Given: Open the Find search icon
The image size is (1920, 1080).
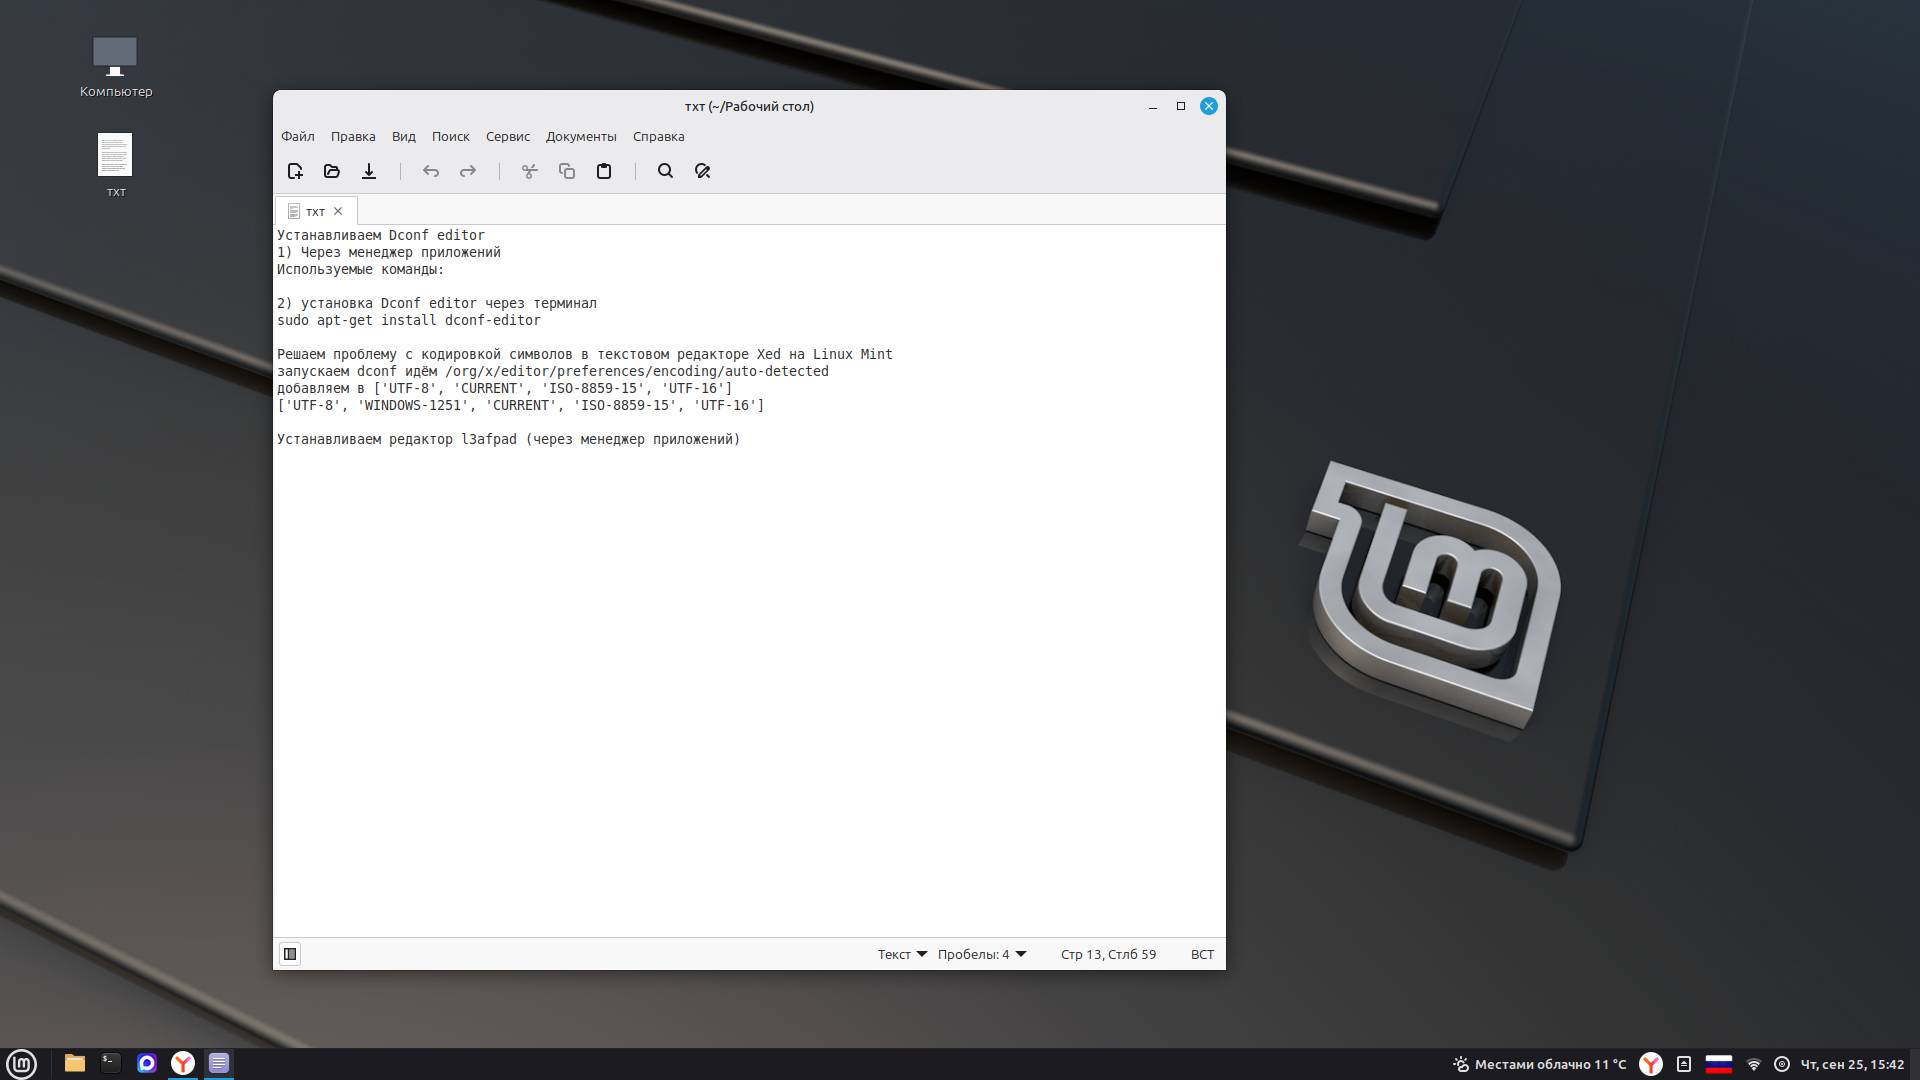Looking at the screenshot, I should [665, 171].
